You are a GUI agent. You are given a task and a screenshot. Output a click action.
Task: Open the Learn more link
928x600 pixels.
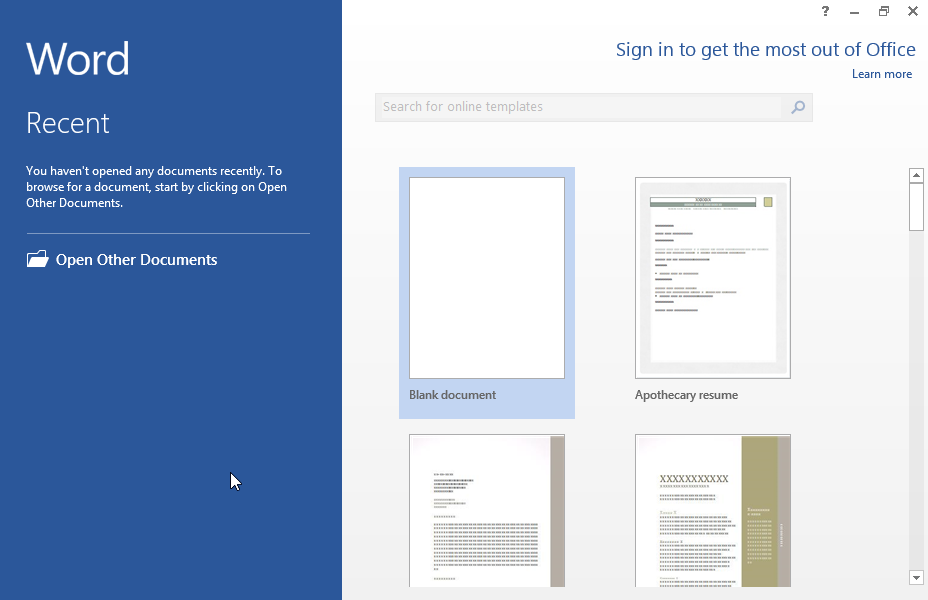(882, 74)
